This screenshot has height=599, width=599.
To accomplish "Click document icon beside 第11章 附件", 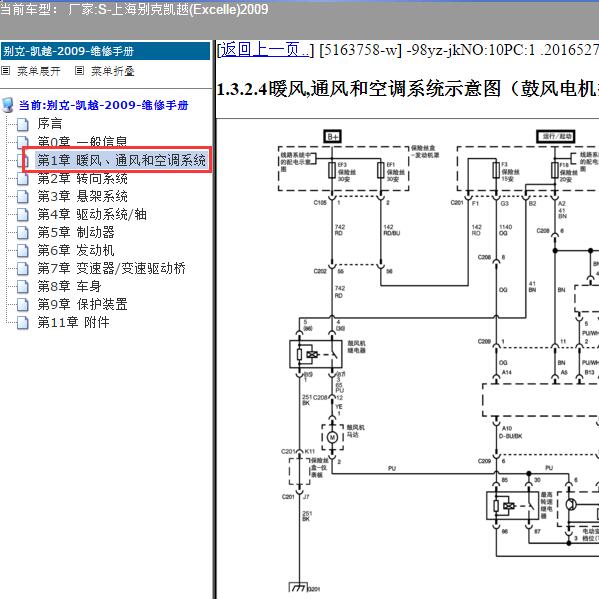I will click(x=23, y=323).
